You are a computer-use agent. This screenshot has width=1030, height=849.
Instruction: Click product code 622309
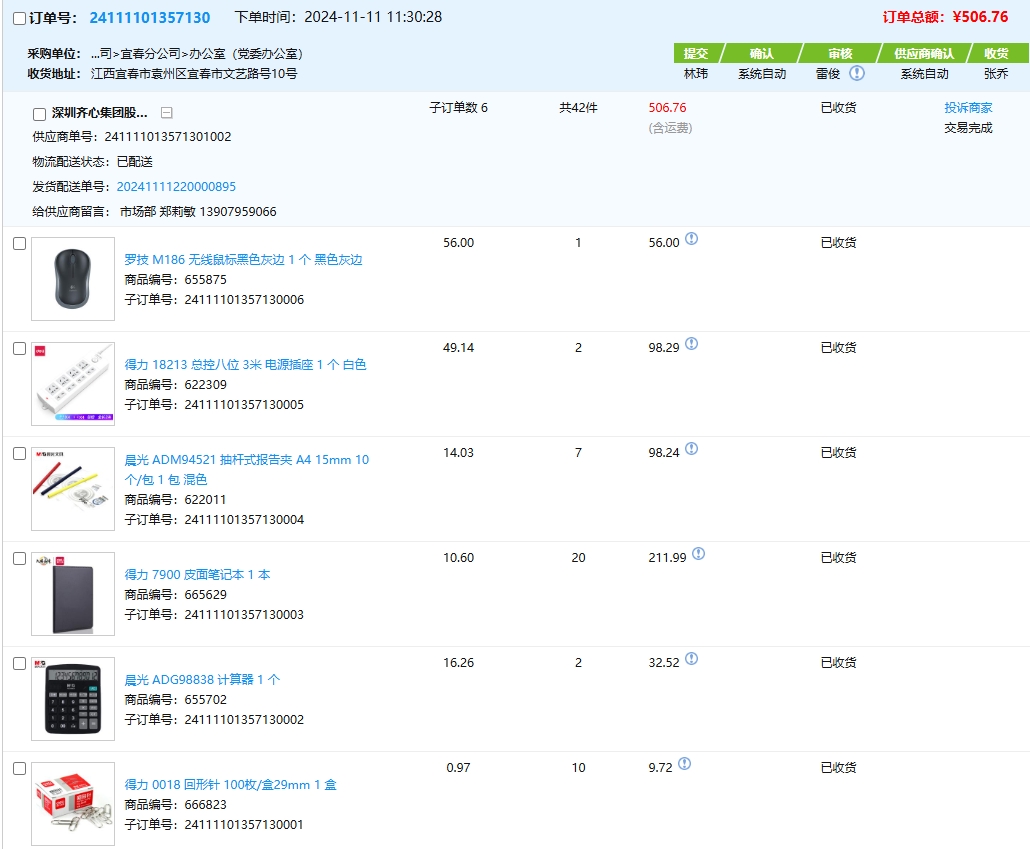206,384
